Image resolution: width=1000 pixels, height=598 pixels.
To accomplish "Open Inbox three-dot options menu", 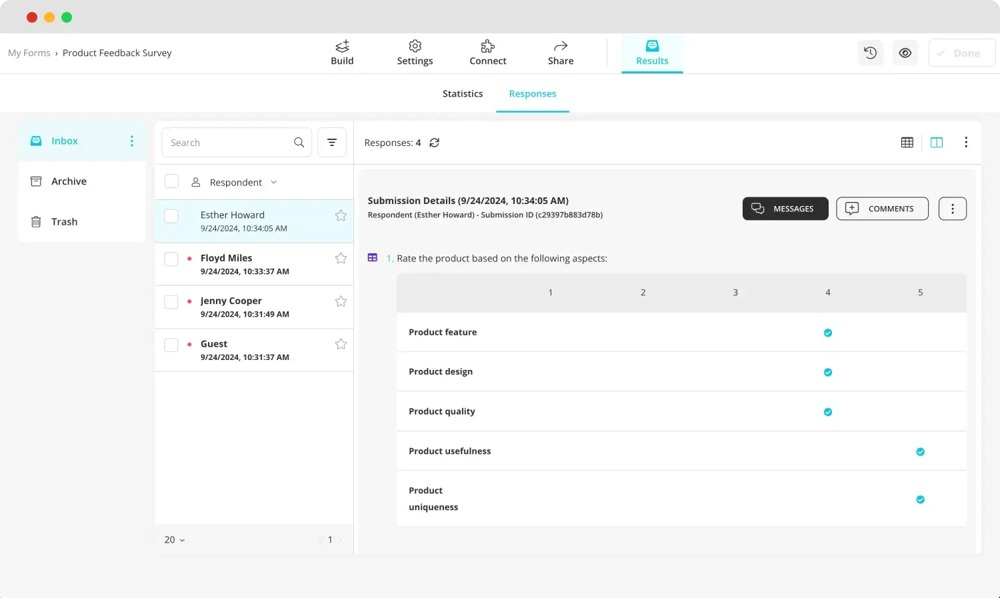I will (132, 141).
